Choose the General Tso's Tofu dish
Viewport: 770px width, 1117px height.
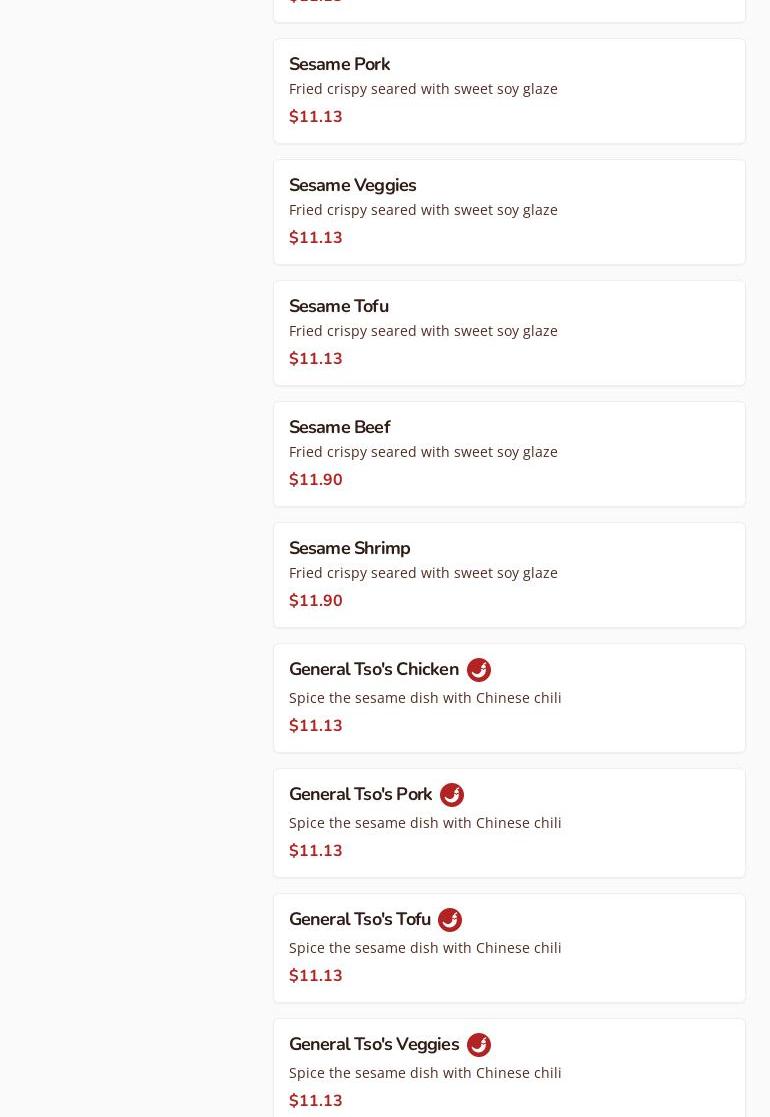[x=359, y=919]
